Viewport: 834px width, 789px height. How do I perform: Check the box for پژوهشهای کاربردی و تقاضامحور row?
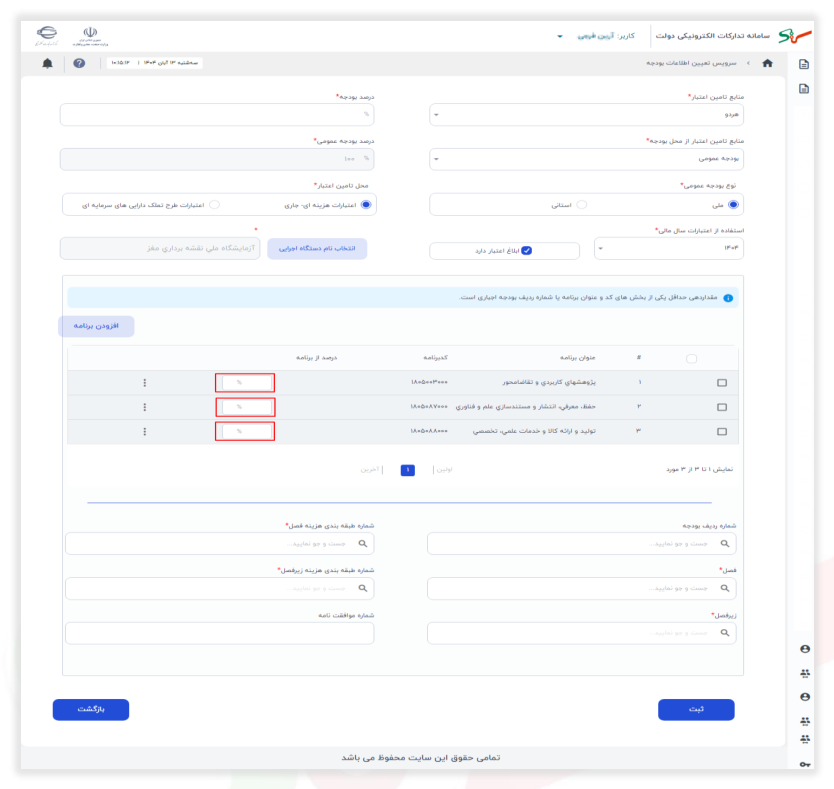tap(722, 383)
